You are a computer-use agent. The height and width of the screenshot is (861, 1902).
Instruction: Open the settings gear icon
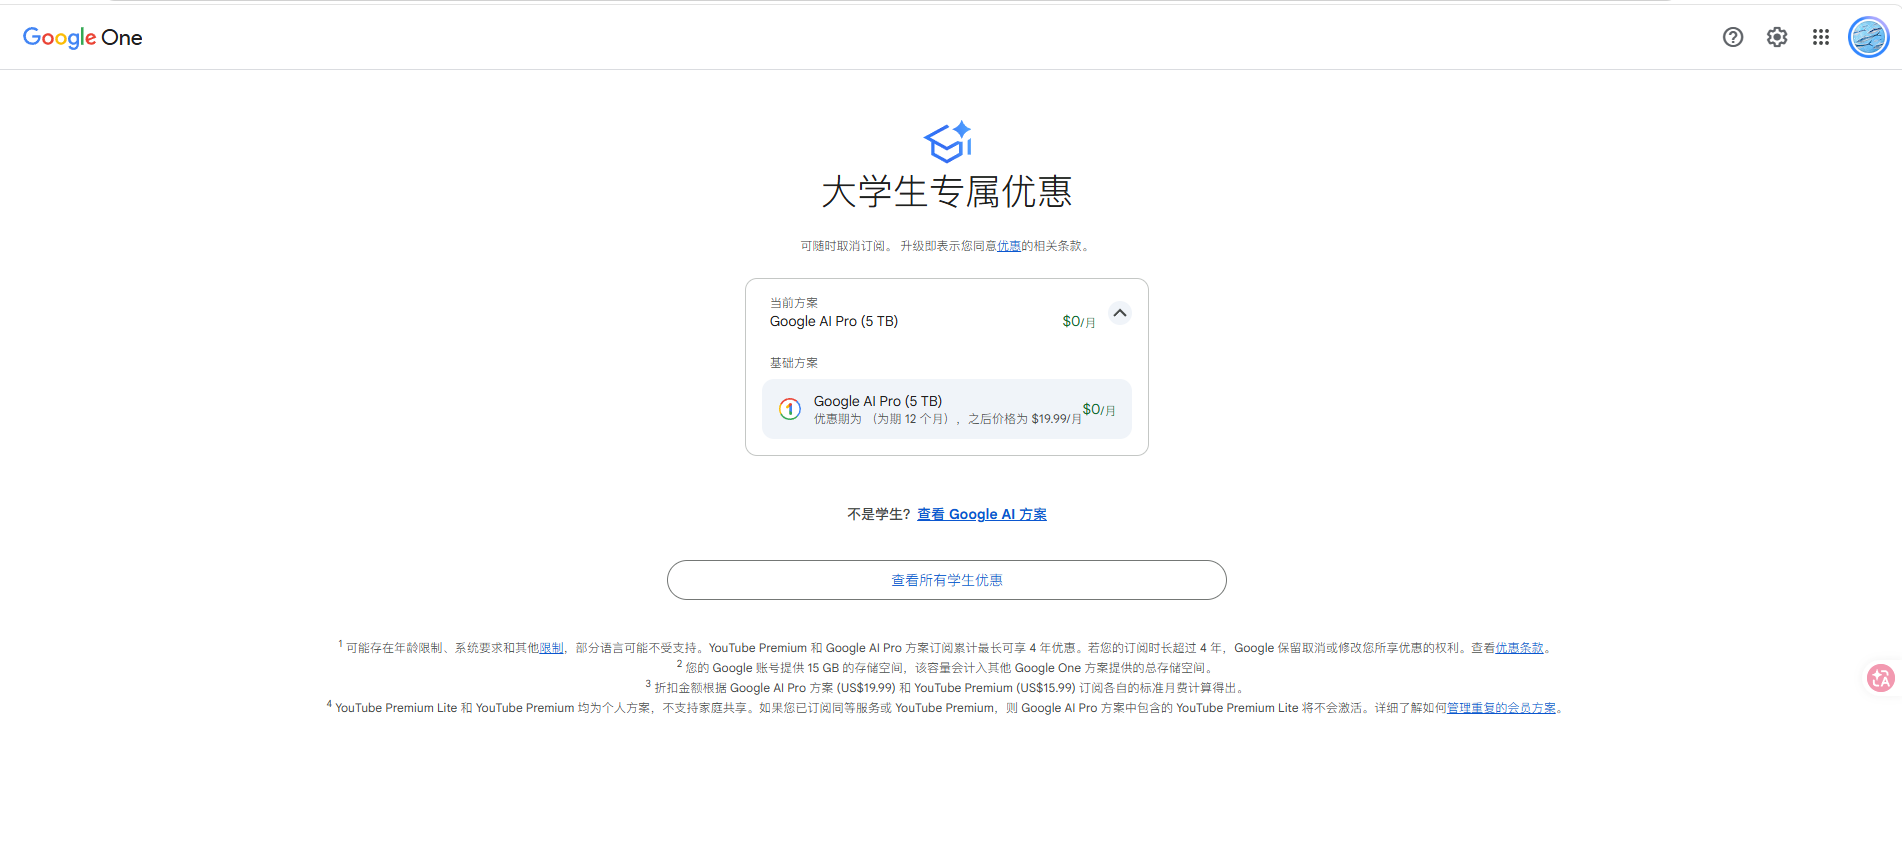[x=1777, y=37]
